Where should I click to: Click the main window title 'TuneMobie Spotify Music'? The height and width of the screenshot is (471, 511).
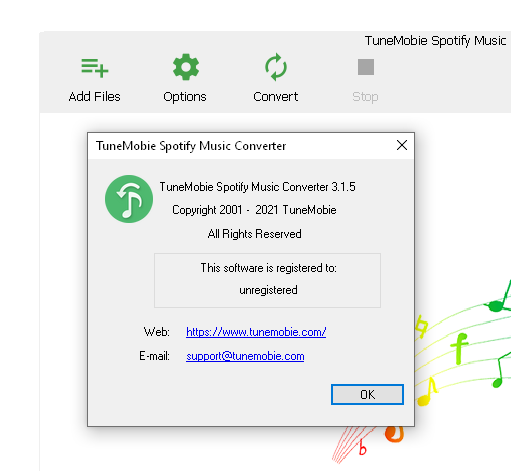click(436, 41)
